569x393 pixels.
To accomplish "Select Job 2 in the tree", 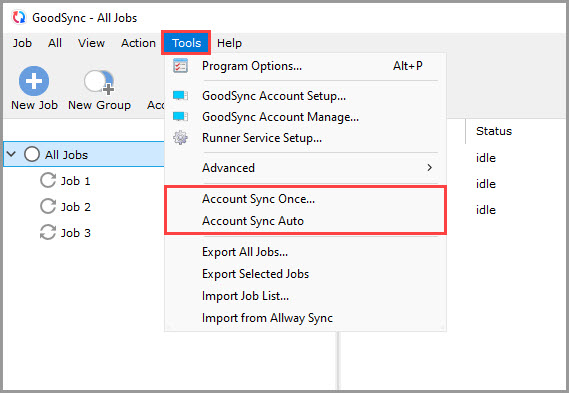I will 75,207.
